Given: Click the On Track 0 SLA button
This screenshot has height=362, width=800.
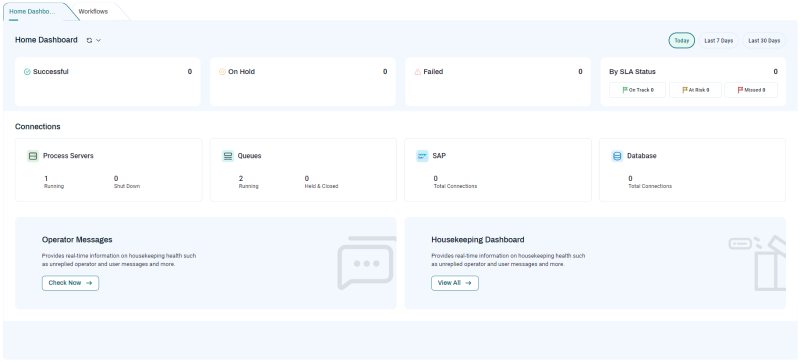Looking at the screenshot, I should [638, 90].
